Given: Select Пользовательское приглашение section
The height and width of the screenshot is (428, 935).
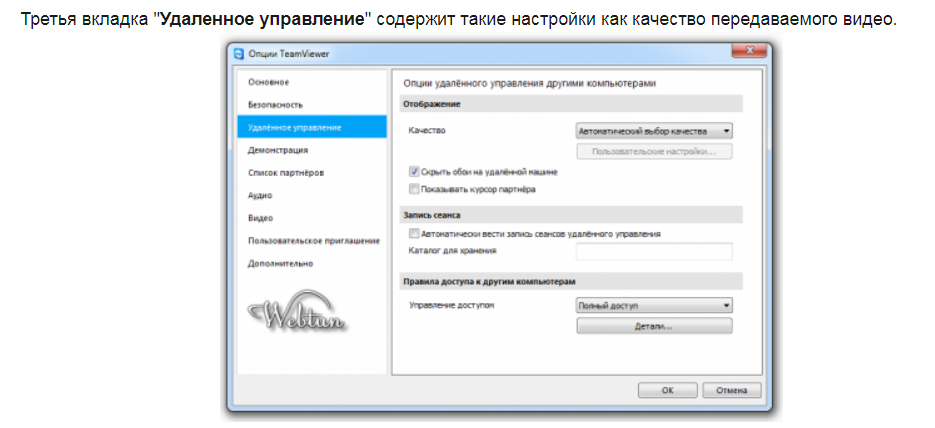Looking at the screenshot, I should [x=314, y=241].
